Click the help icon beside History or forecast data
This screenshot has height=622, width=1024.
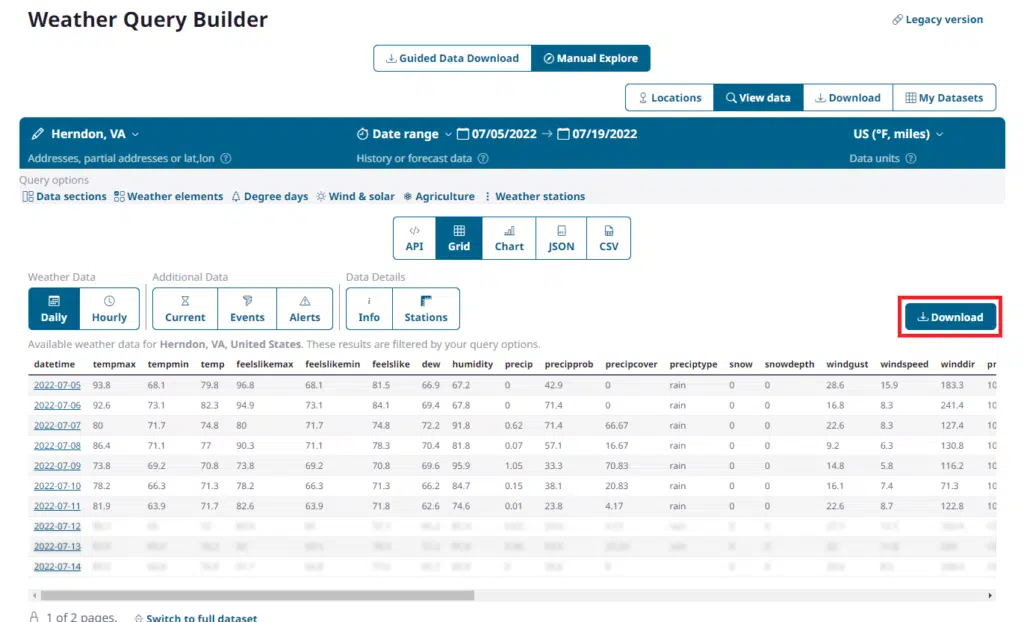tap(483, 159)
